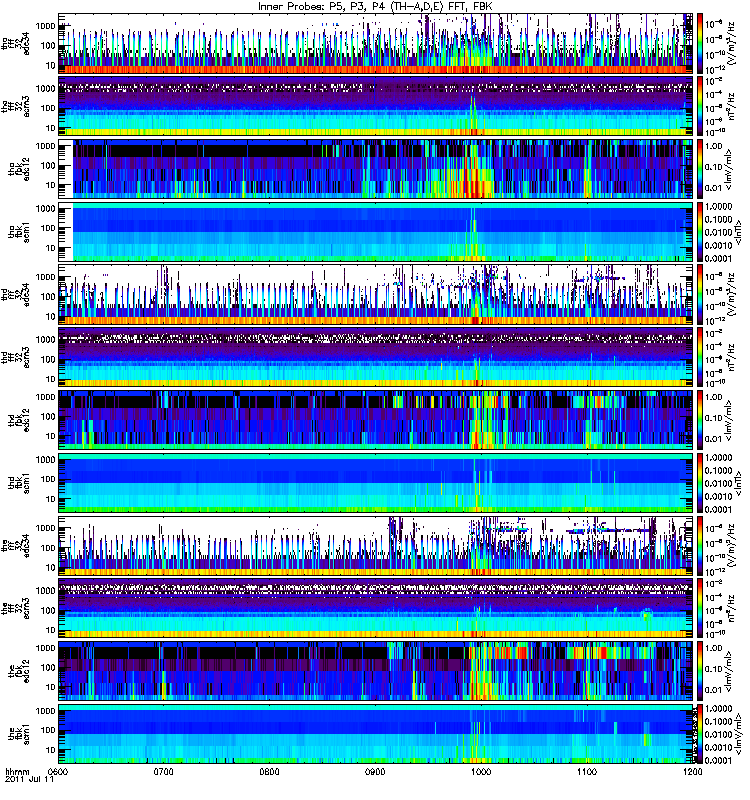Click the <|mV/m|> unit label beside thd edc12

click(x=729, y=420)
